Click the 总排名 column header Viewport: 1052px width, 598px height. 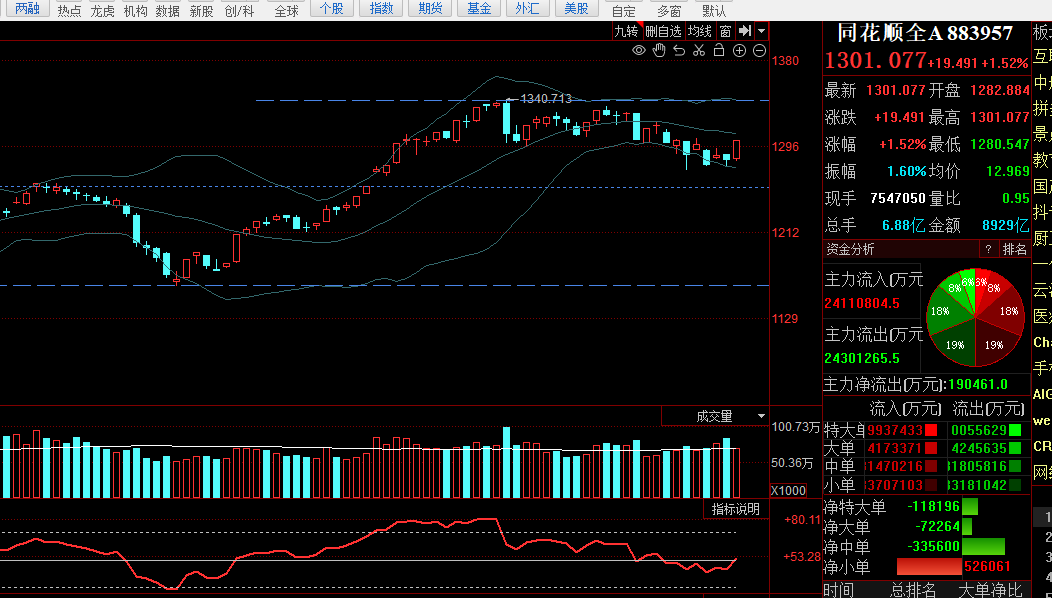[x=913, y=590]
